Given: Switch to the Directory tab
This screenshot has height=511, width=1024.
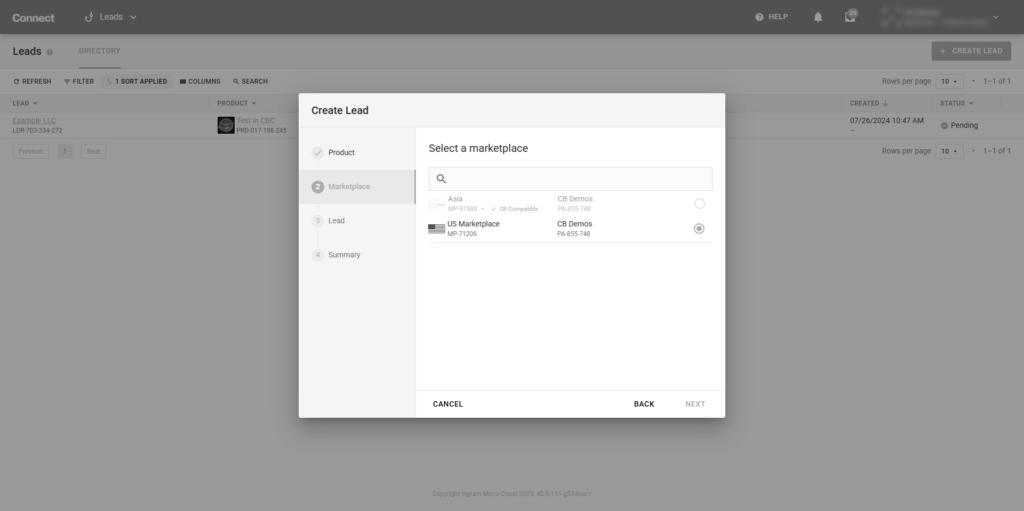Looking at the screenshot, I should (x=99, y=51).
